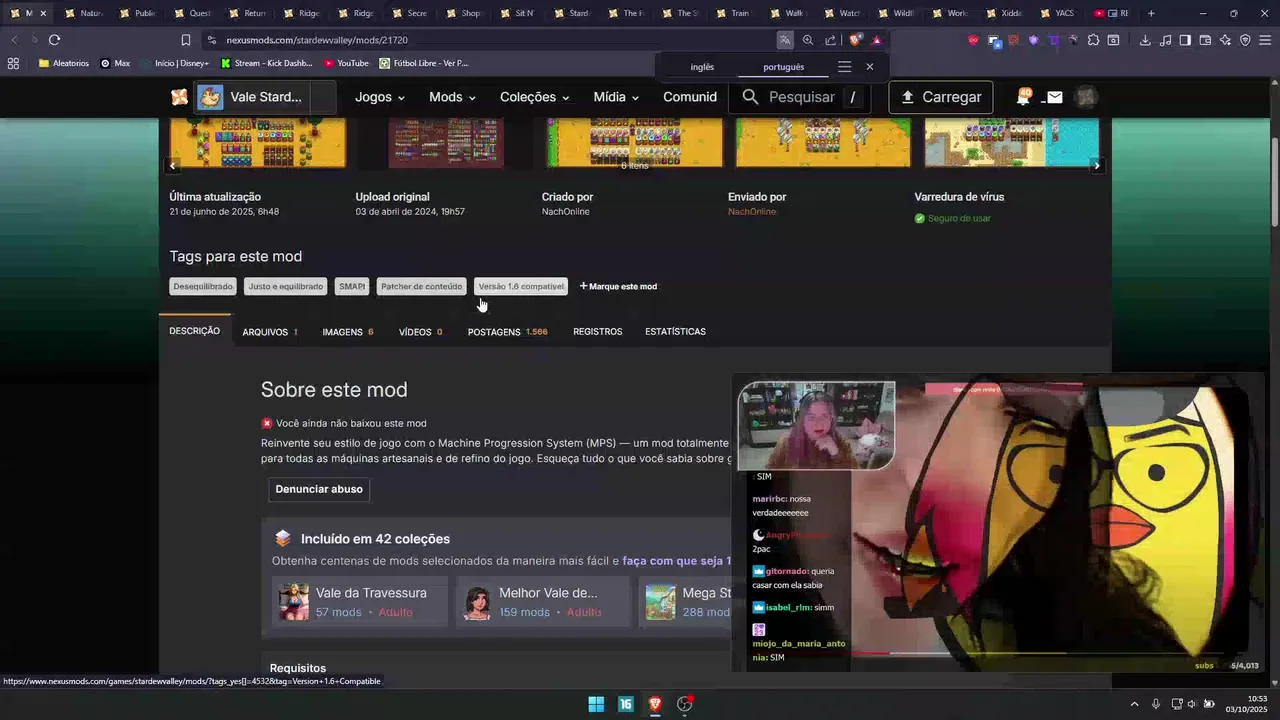The height and width of the screenshot is (720, 1280).
Task: Open the Leo AI sparkle icon
Action: pos(1225,40)
